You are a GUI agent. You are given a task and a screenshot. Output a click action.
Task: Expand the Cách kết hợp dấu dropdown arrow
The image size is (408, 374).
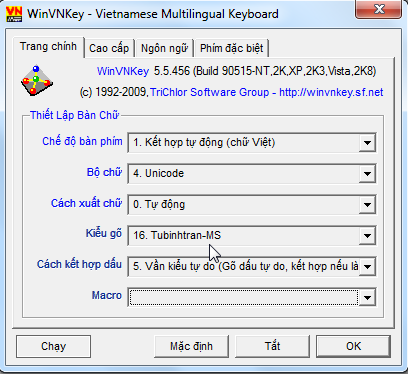click(x=367, y=267)
